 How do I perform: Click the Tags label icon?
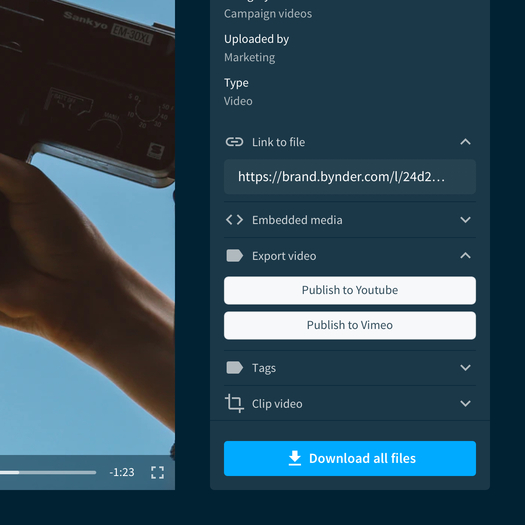tap(234, 368)
